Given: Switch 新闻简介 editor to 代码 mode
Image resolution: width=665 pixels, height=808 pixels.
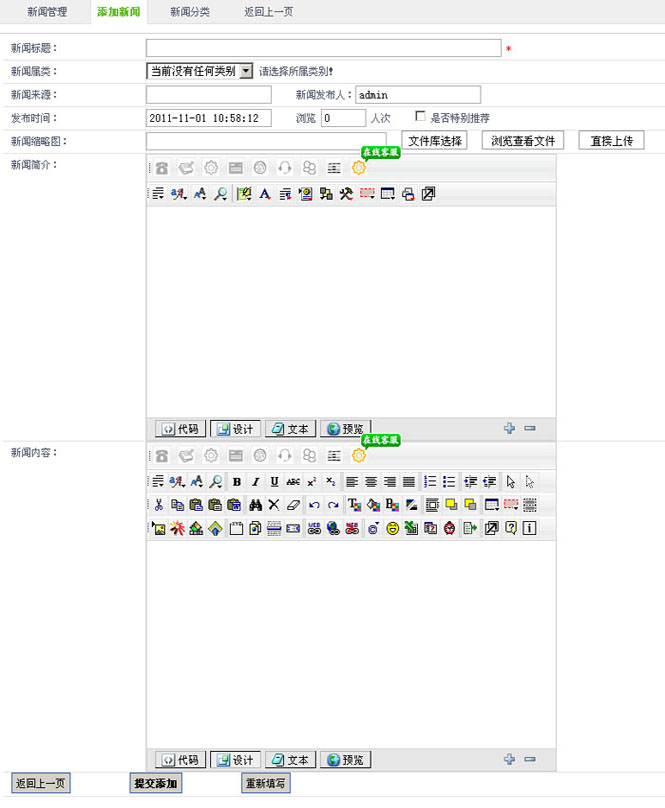Looking at the screenshot, I should 180,429.
